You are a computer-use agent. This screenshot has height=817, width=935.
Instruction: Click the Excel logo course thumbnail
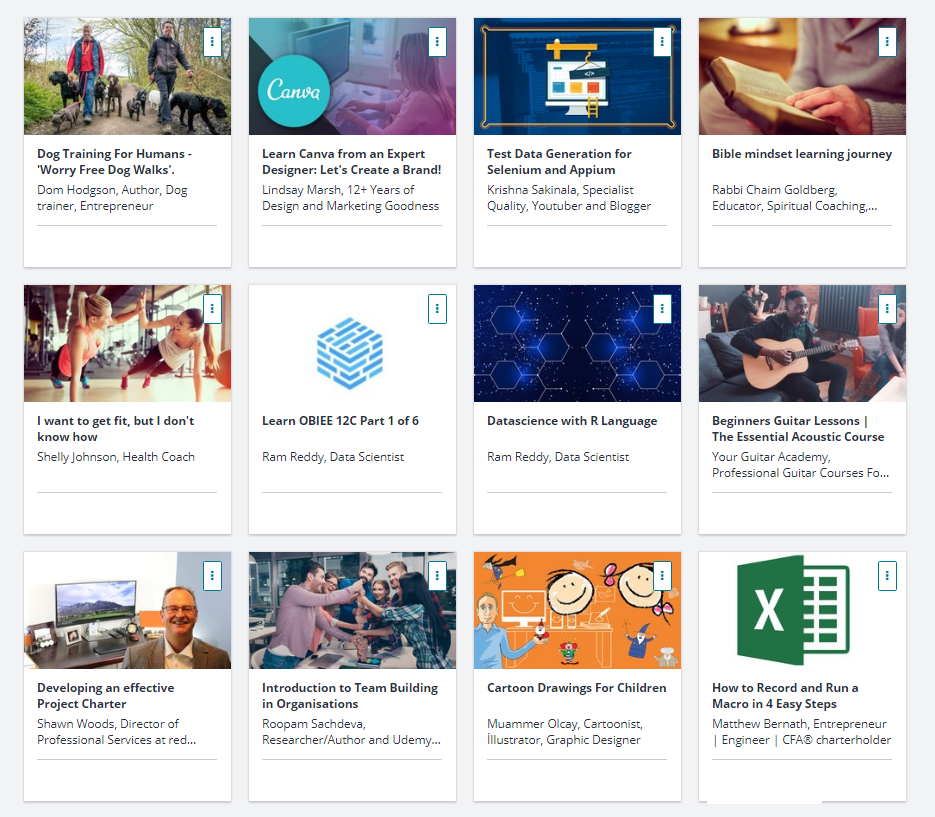tap(802, 611)
